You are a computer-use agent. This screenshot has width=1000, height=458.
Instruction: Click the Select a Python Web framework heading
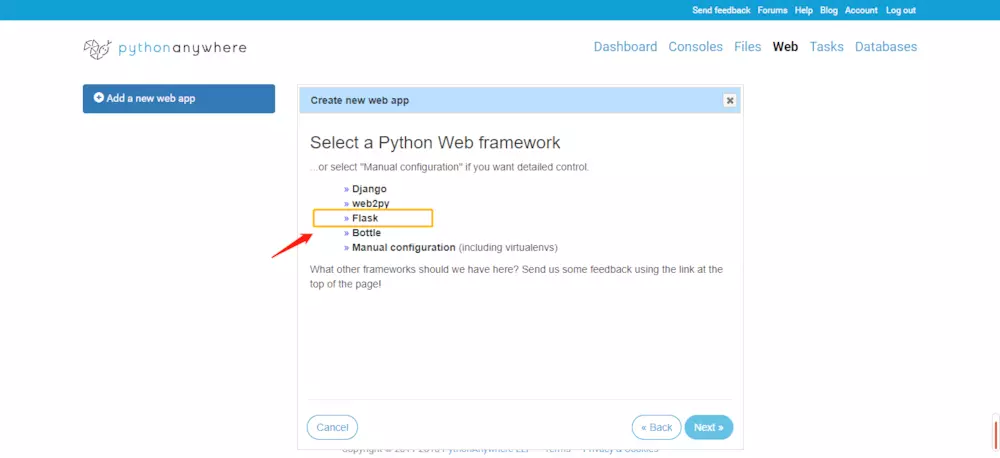[x=435, y=142]
